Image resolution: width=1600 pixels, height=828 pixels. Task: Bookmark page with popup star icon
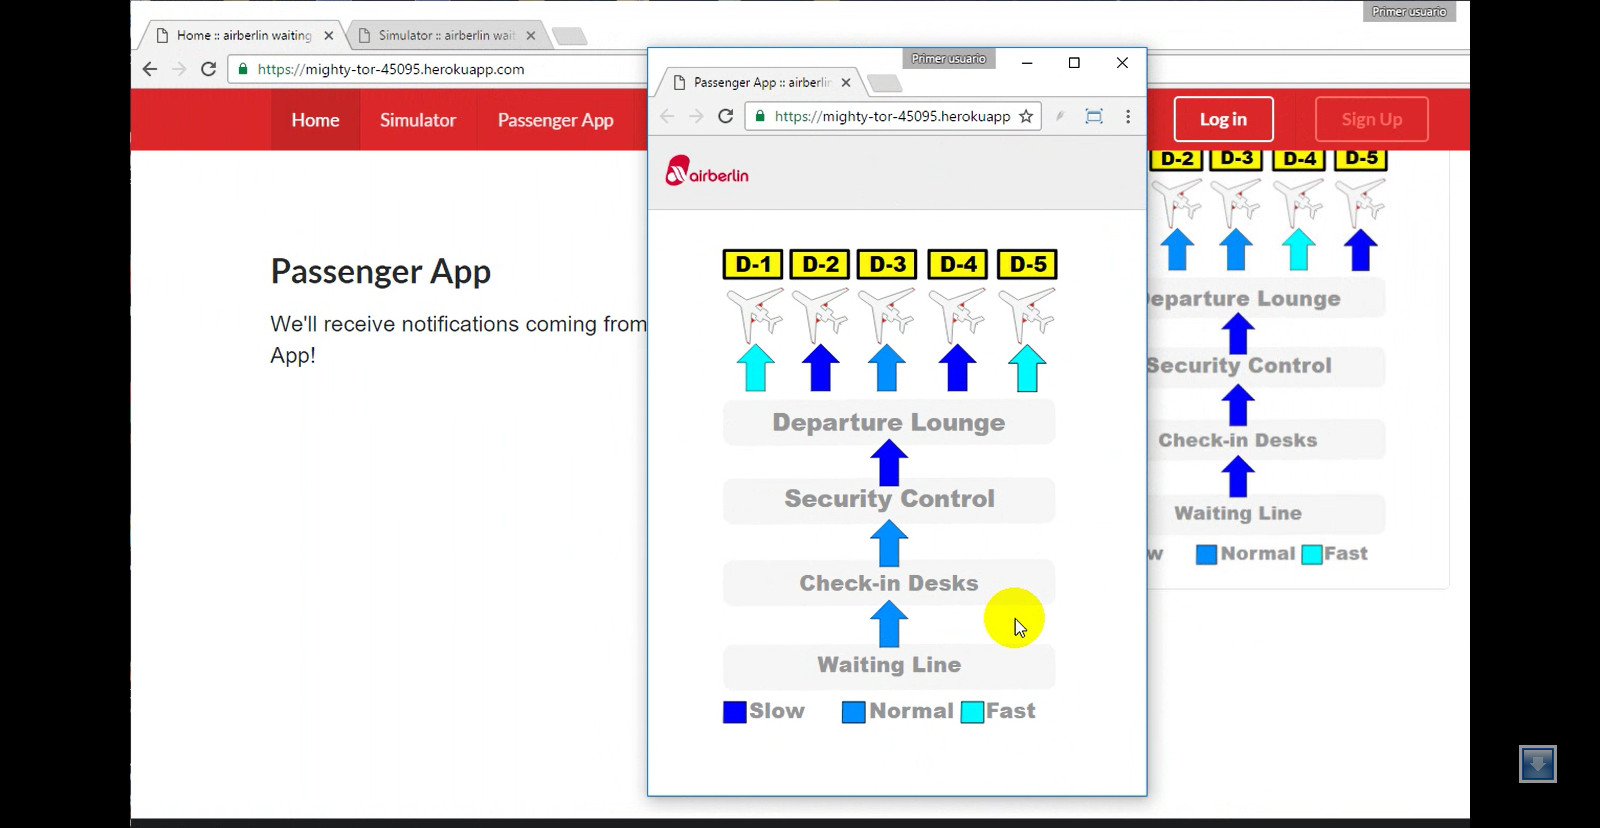pyautogui.click(x=1026, y=116)
